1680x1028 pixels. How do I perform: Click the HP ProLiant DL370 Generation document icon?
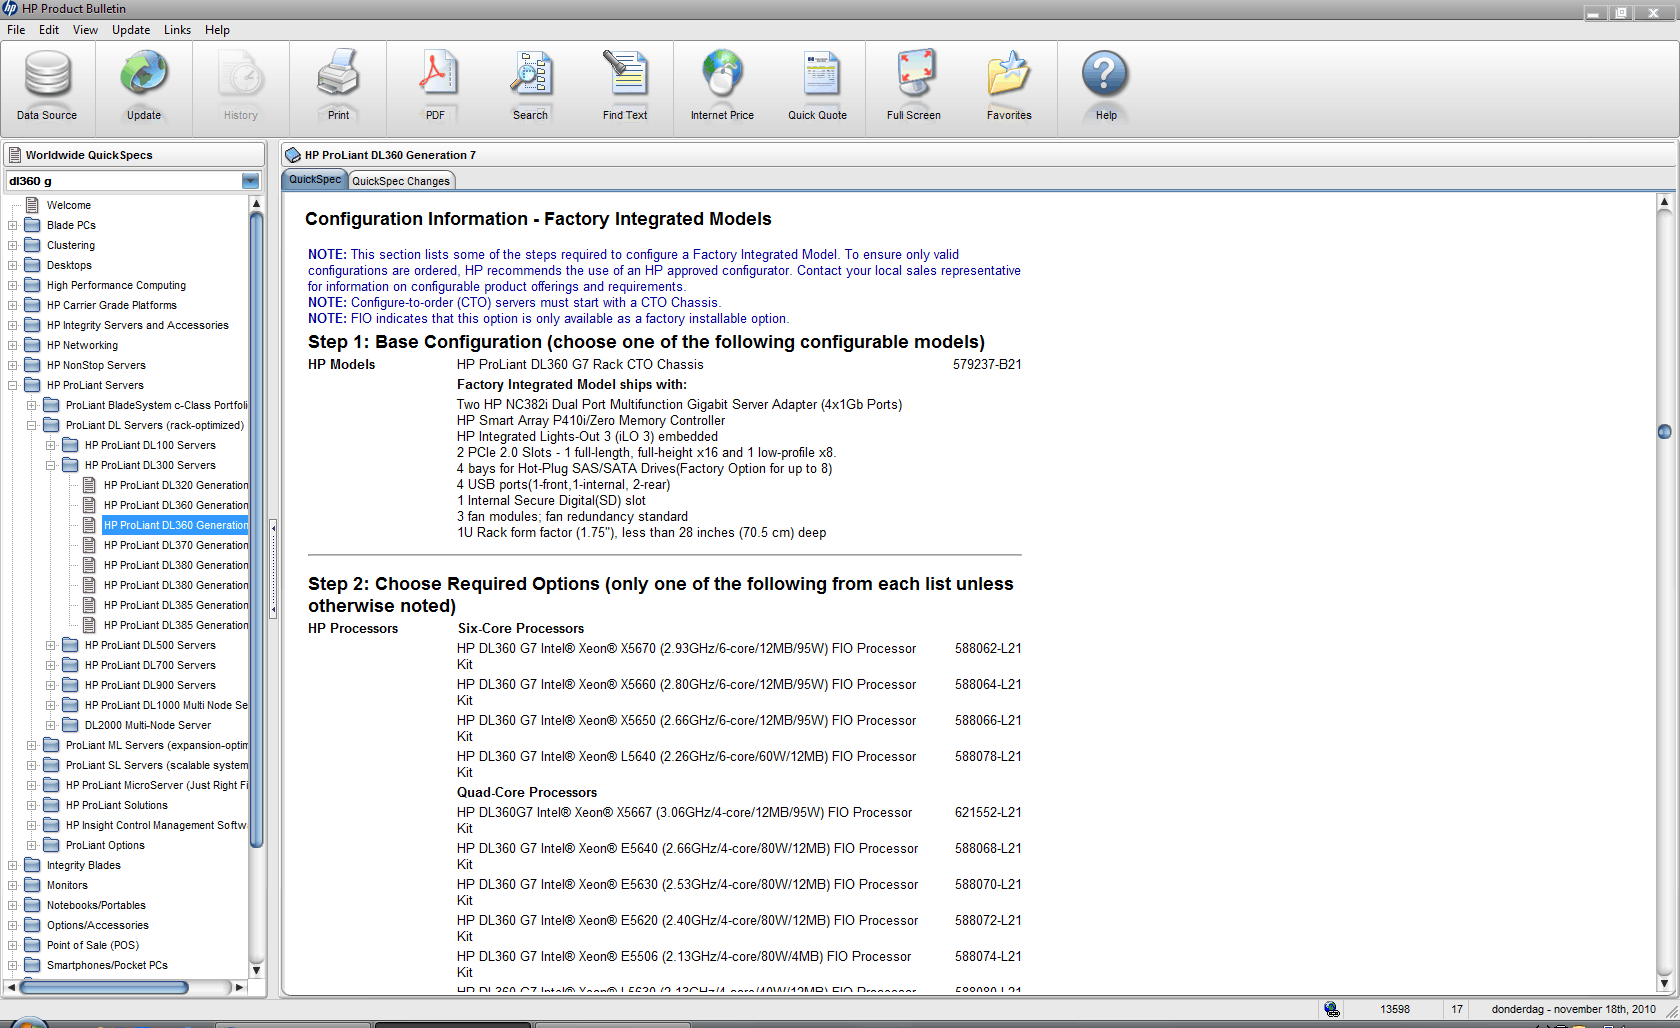(90, 545)
